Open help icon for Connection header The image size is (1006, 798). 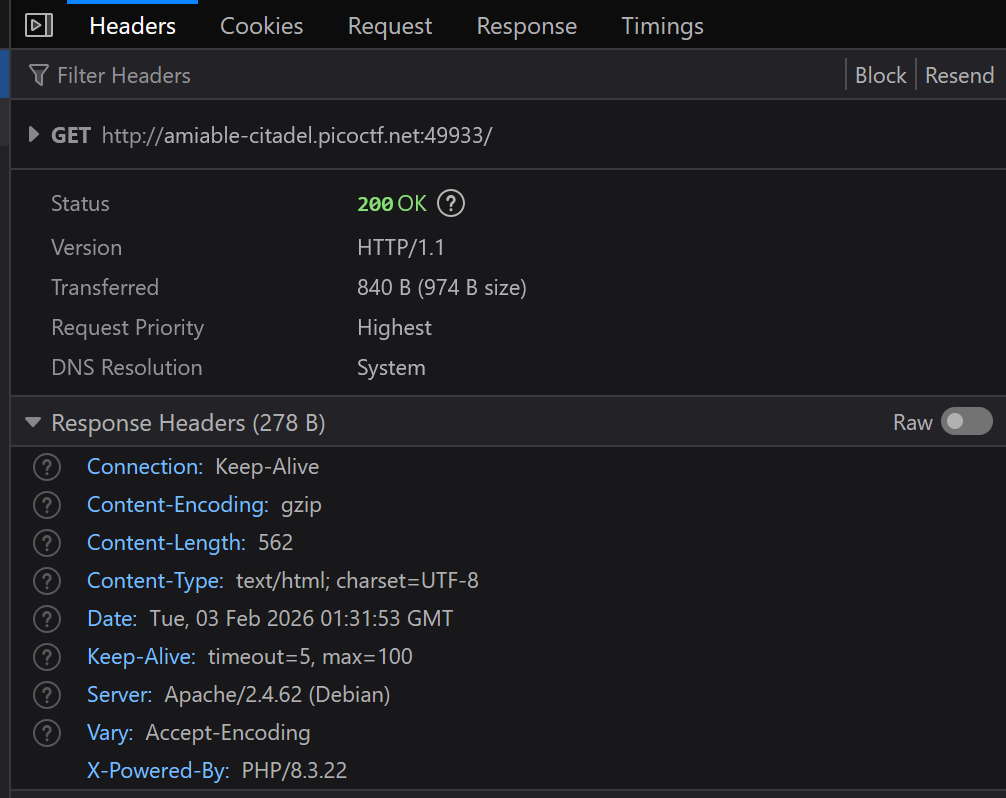pyautogui.click(x=47, y=467)
